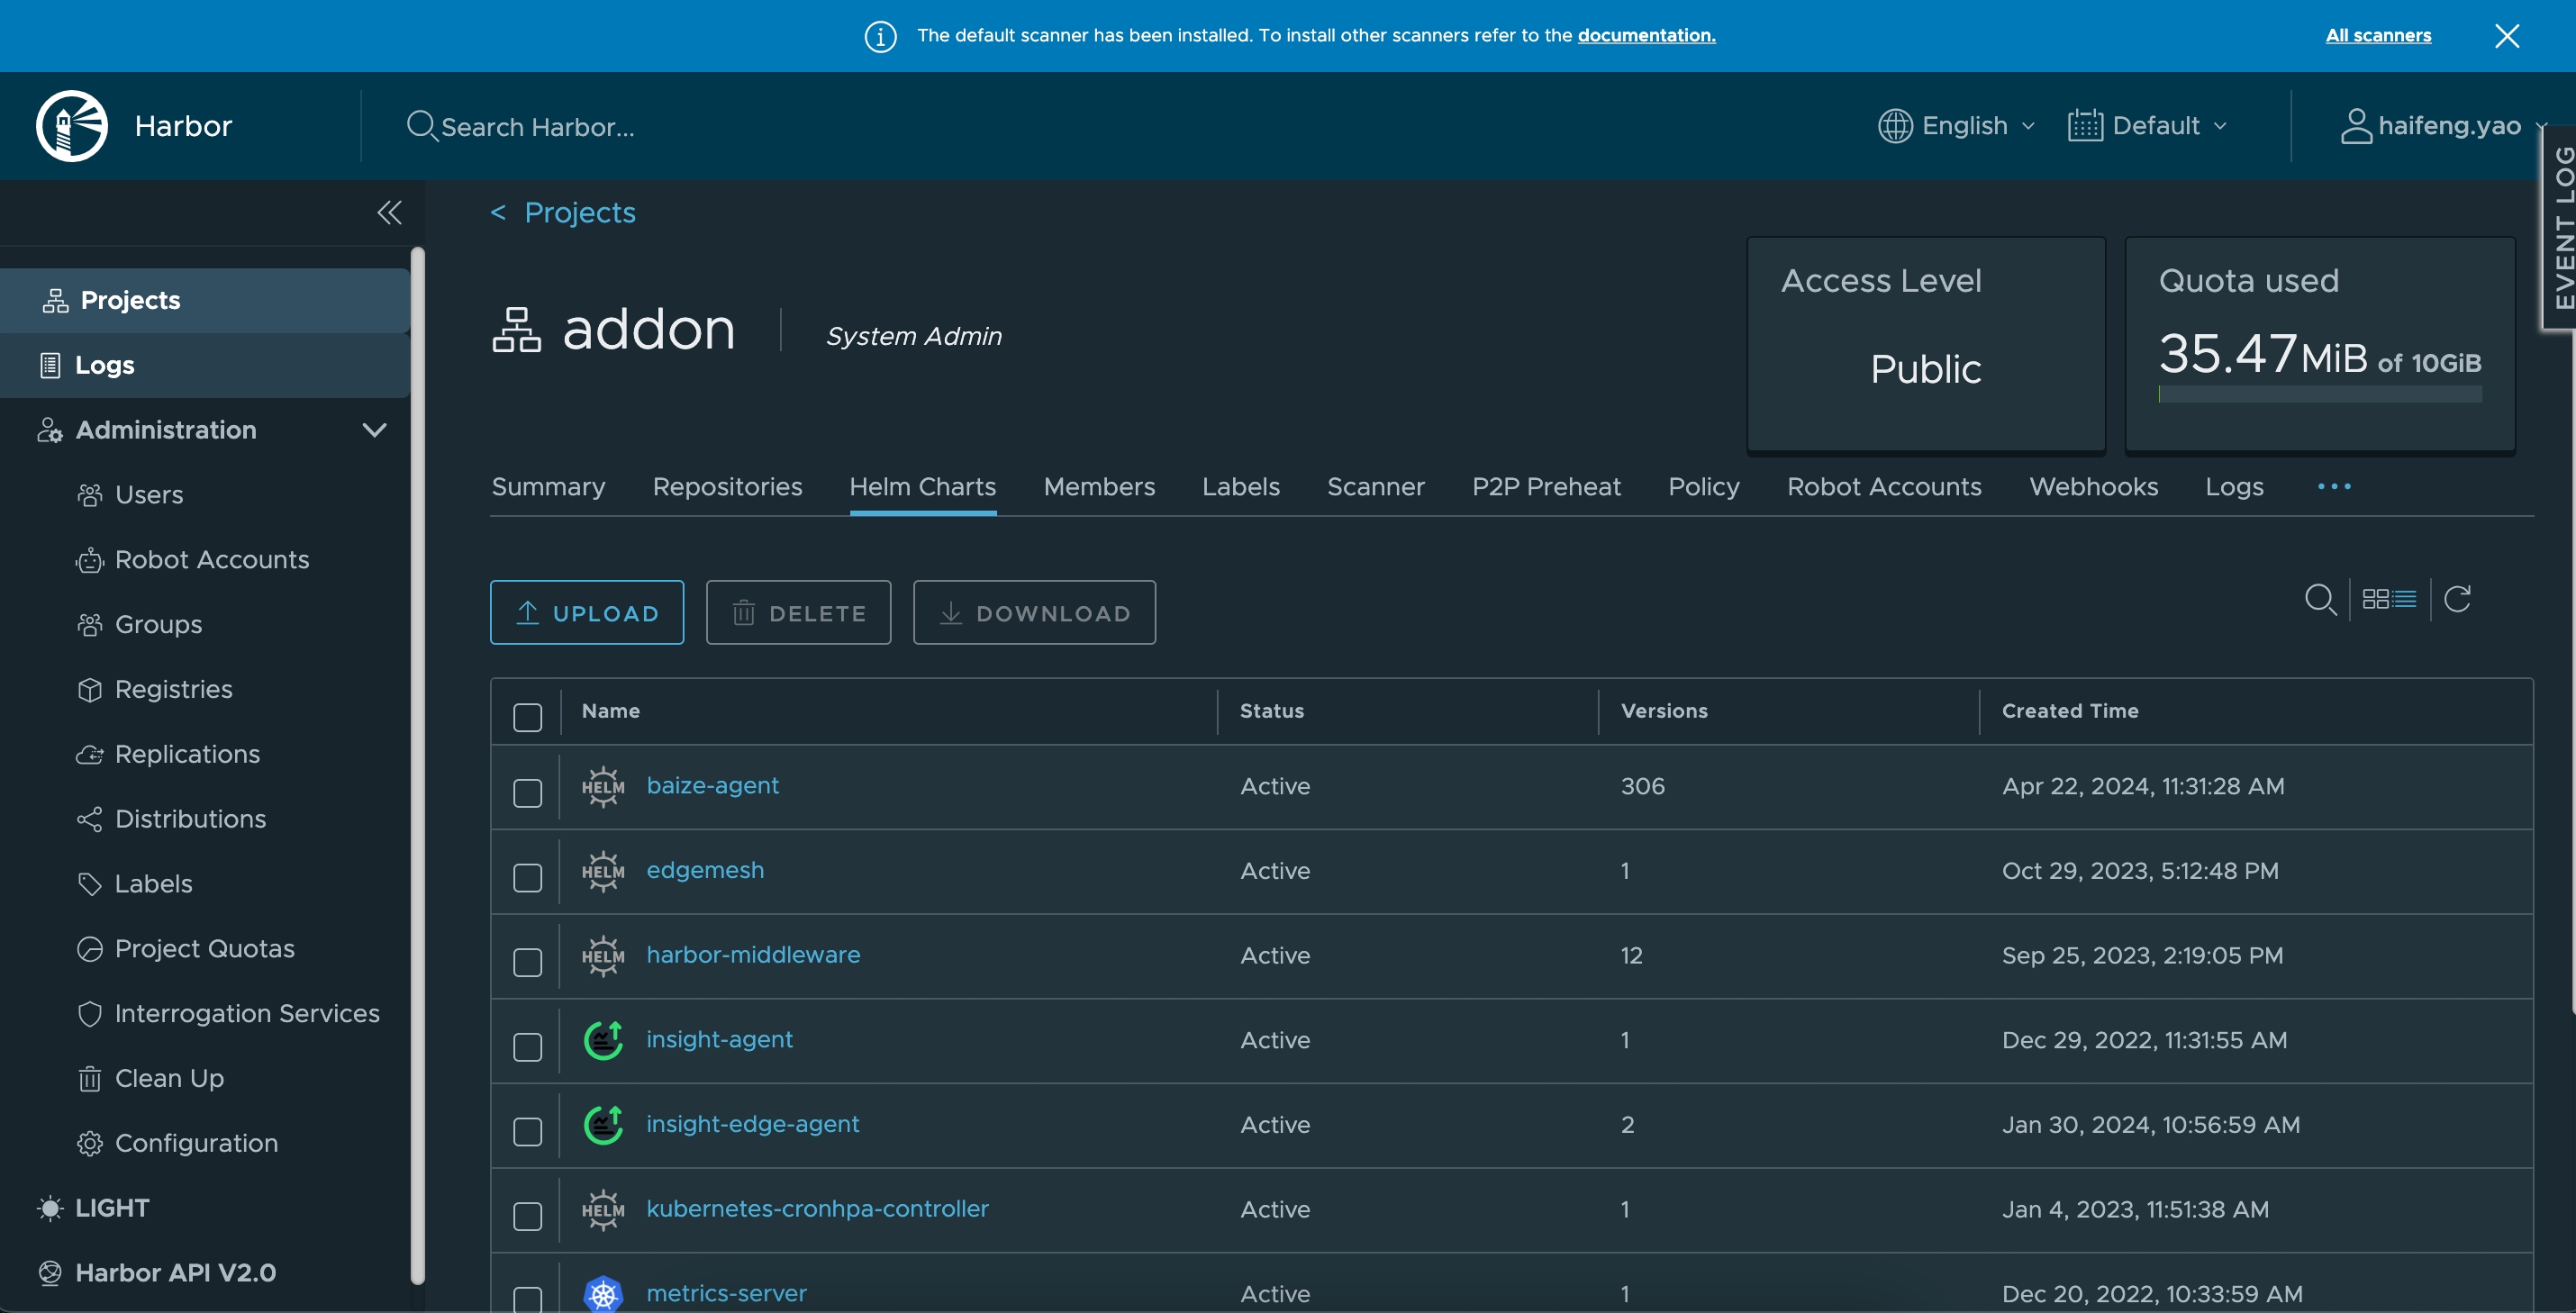Select the checkbox for baize-agent chart

(528, 792)
